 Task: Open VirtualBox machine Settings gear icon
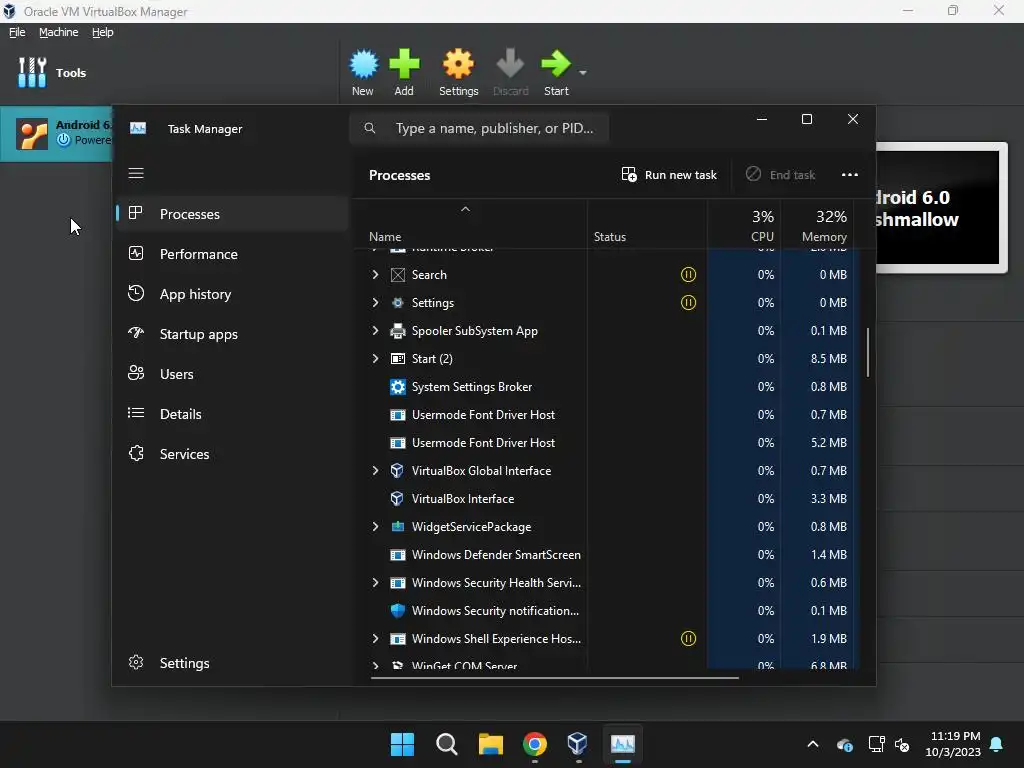point(458,64)
